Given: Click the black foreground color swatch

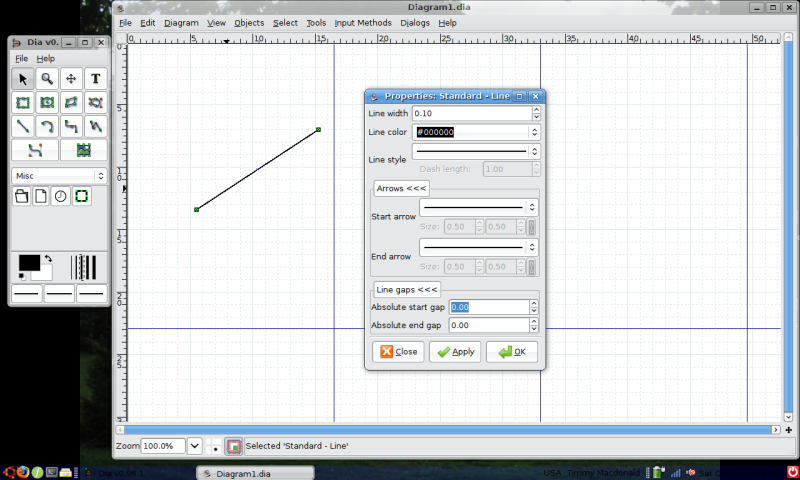Looking at the screenshot, I should (29, 263).
